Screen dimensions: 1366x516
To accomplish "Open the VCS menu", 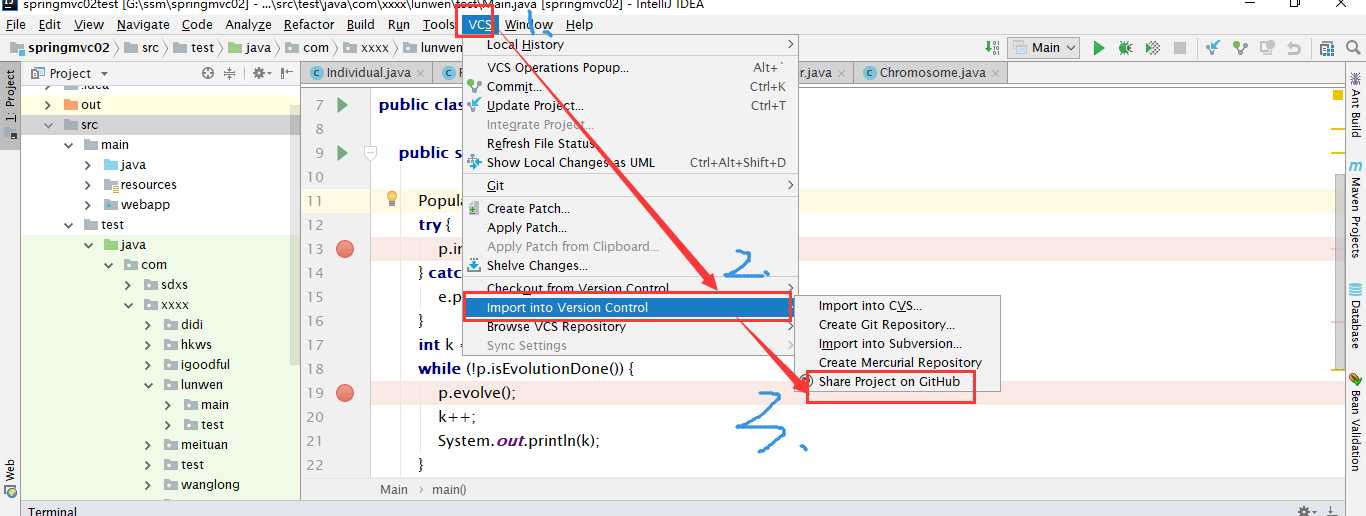I will (x=479, y=24).
